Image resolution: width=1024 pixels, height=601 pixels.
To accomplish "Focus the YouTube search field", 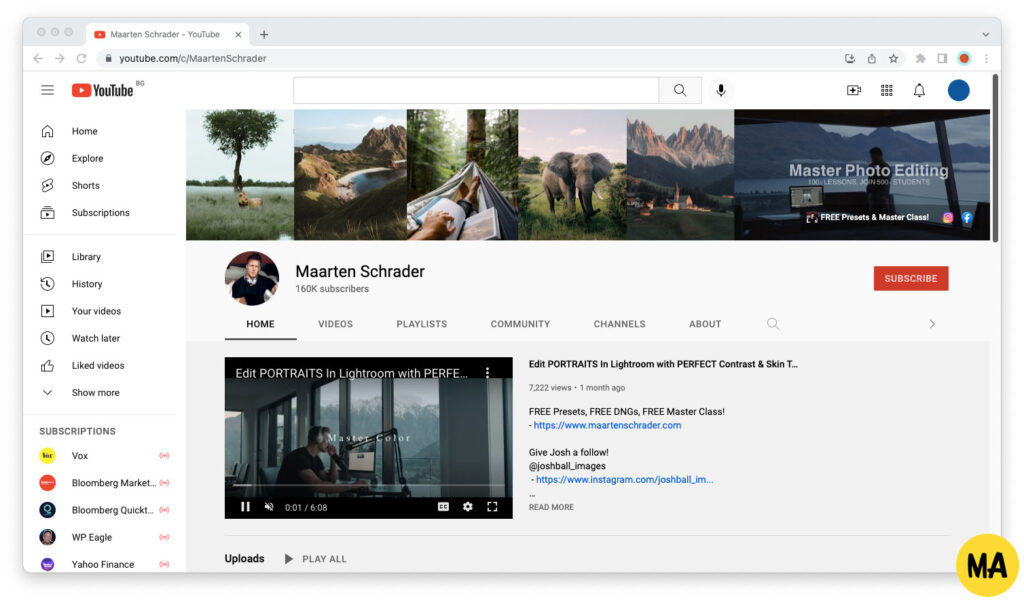I will tap(476, 90).
